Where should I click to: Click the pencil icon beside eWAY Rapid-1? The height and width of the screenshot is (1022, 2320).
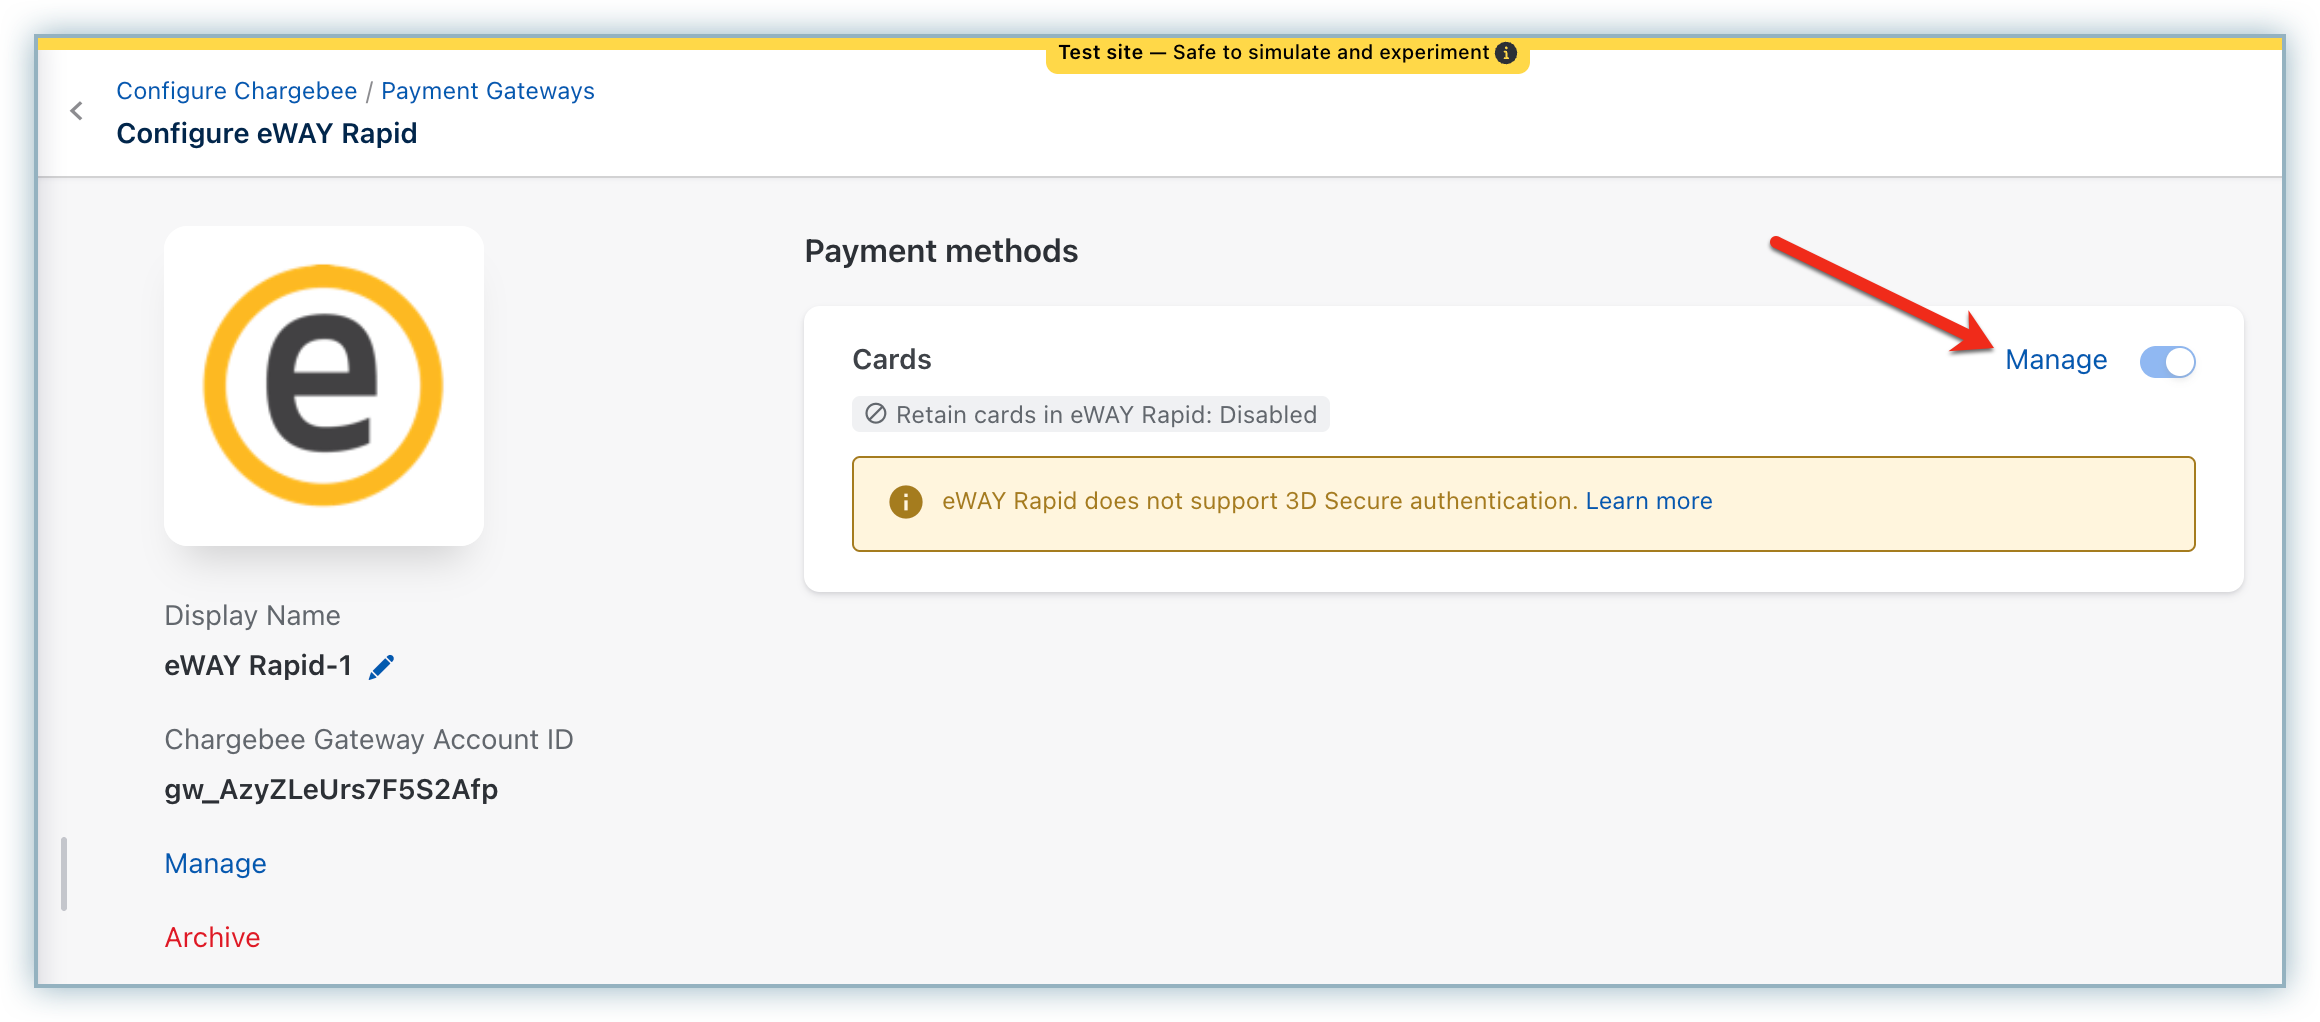[x=381, y=667]
